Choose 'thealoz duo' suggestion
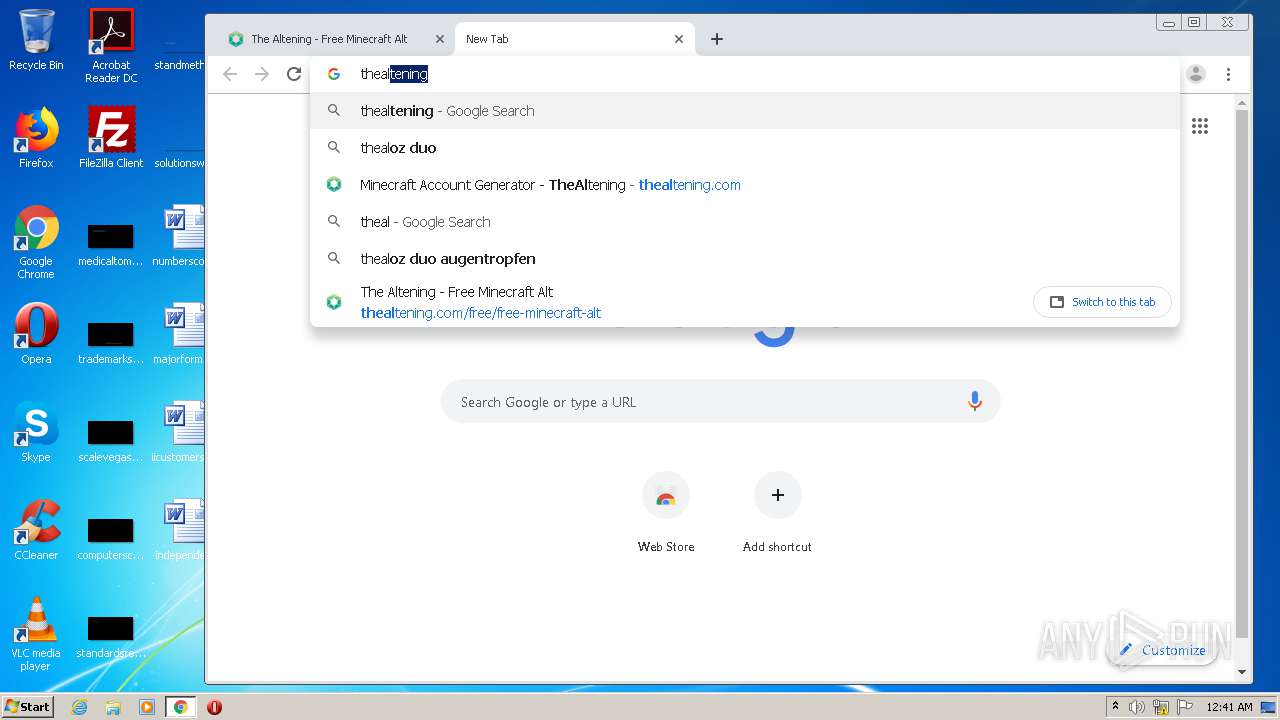 click(x=745, y=148)
